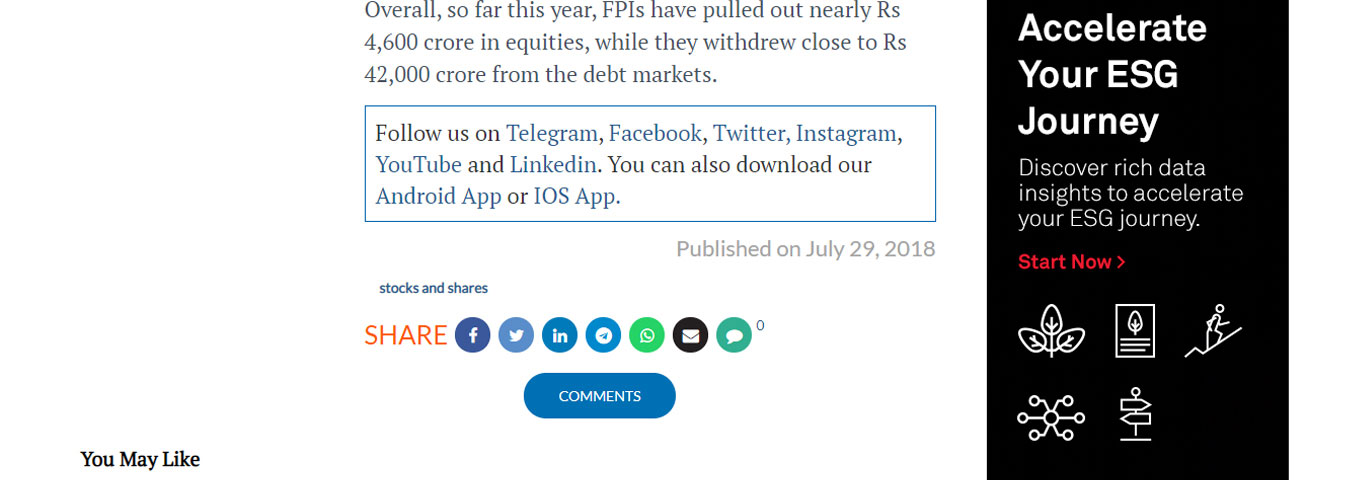The image size is (1366, 480).
Task: Open the IOS App link
Action: [576, 196]
